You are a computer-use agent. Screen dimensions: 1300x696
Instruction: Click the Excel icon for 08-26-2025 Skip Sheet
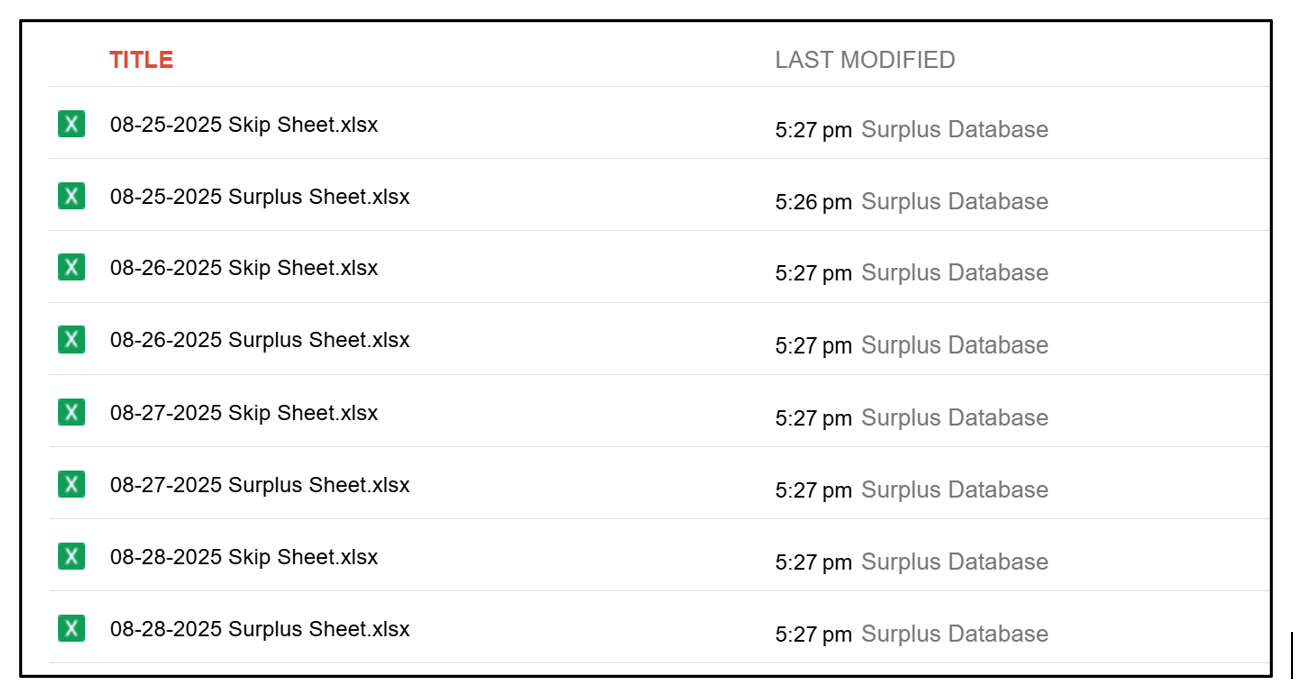coord(71,267)
